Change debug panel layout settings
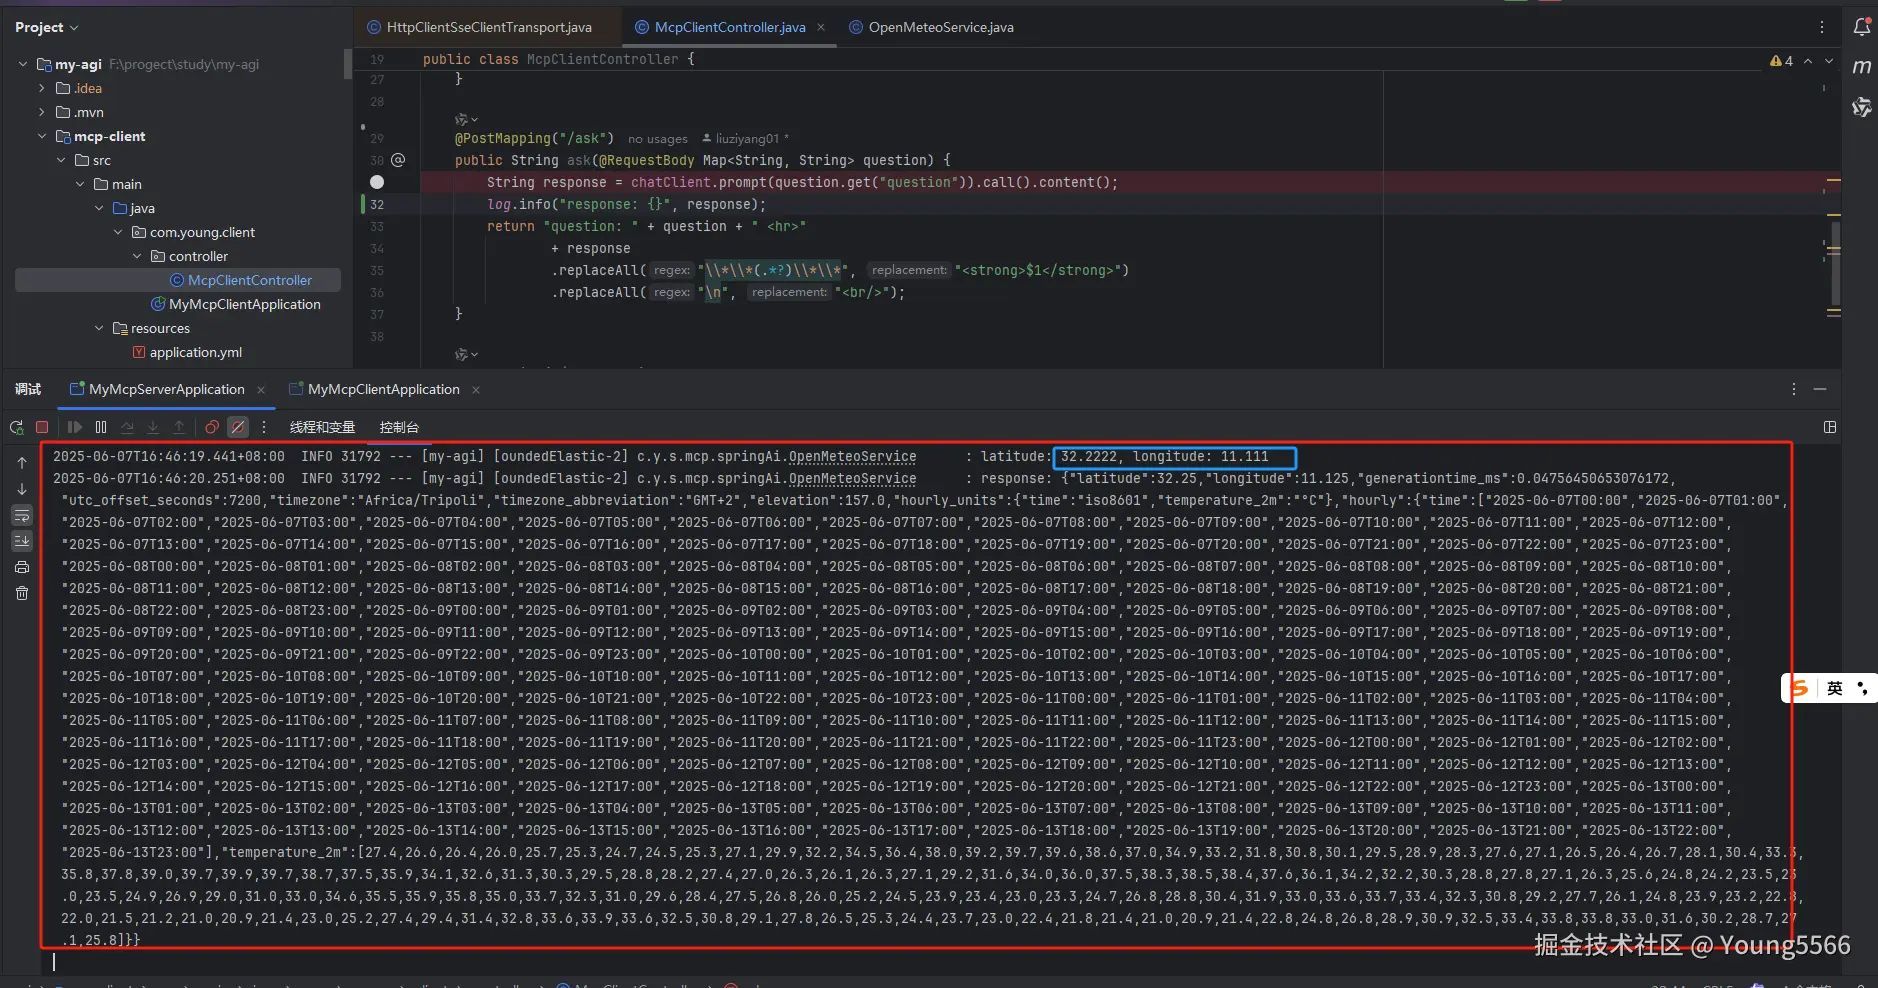This screenshot has width=1878, height=988. click(x=1830, y=427)
